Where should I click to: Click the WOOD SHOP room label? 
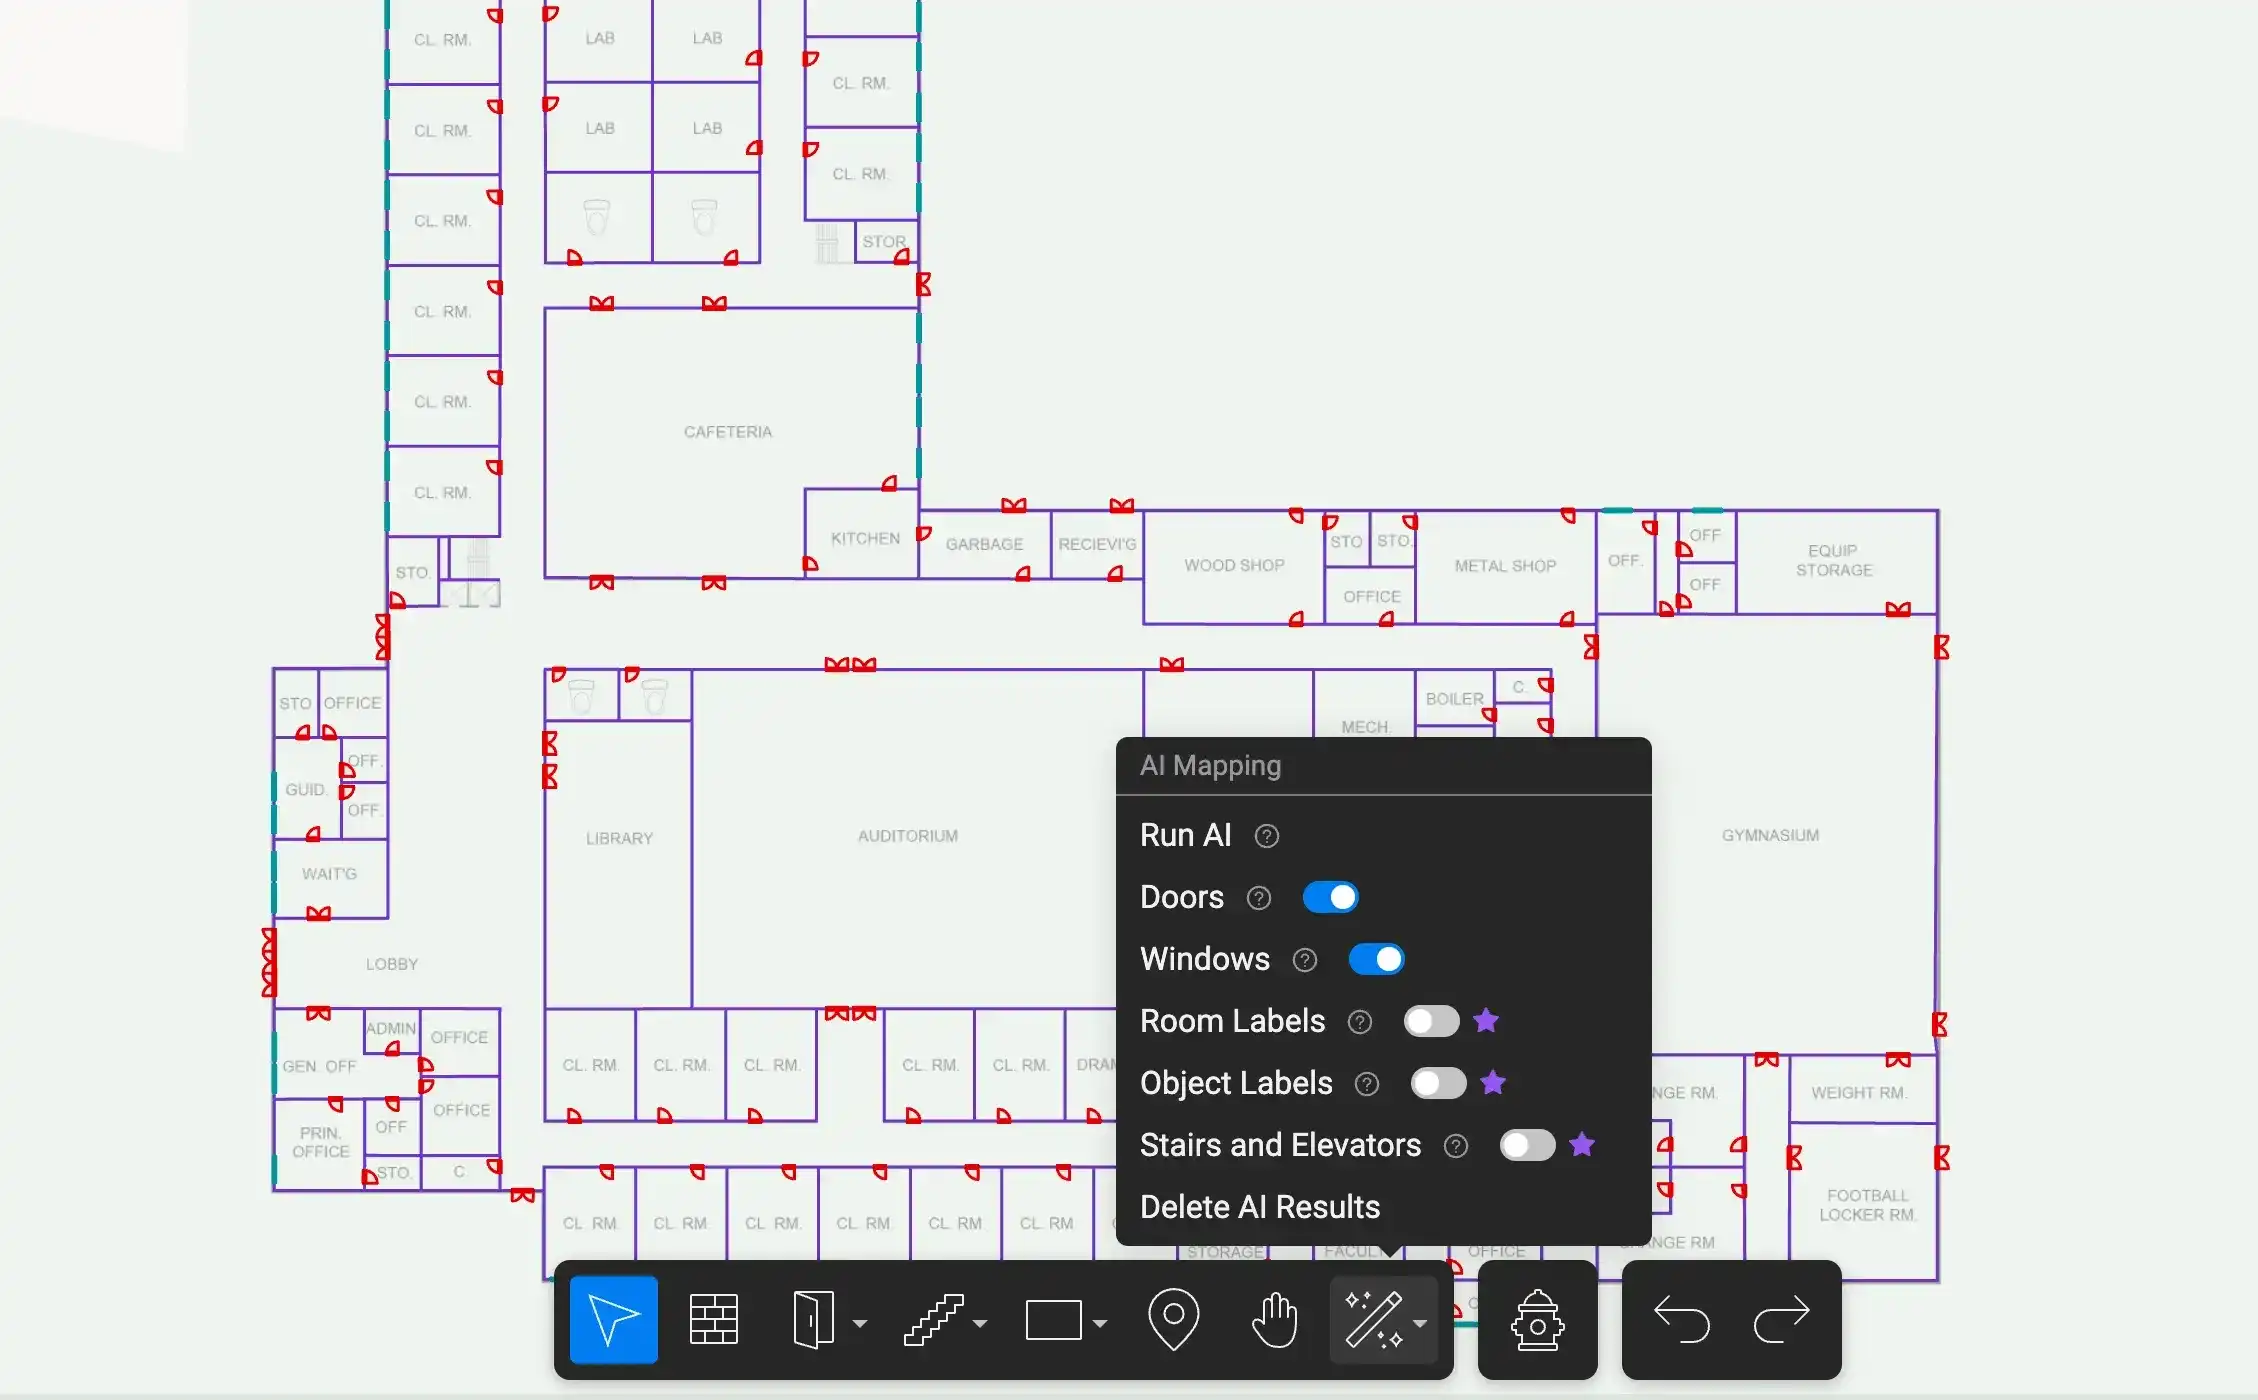tap(1234, 565)
